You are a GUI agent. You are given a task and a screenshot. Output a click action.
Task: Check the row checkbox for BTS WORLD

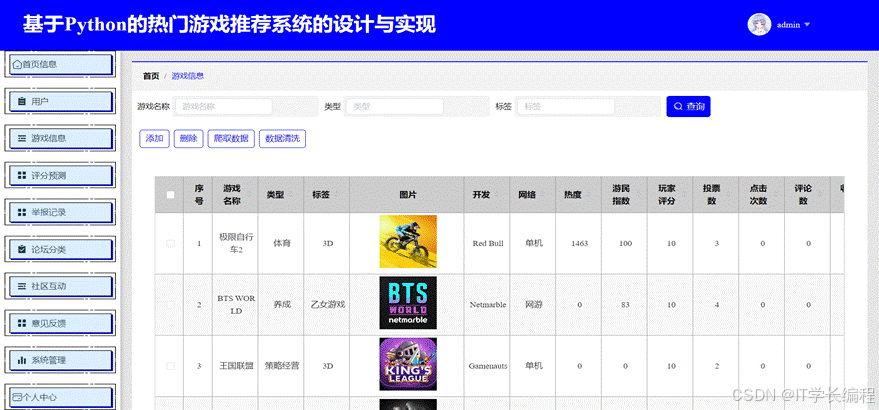pyautogui.click(x=170, y=305)
